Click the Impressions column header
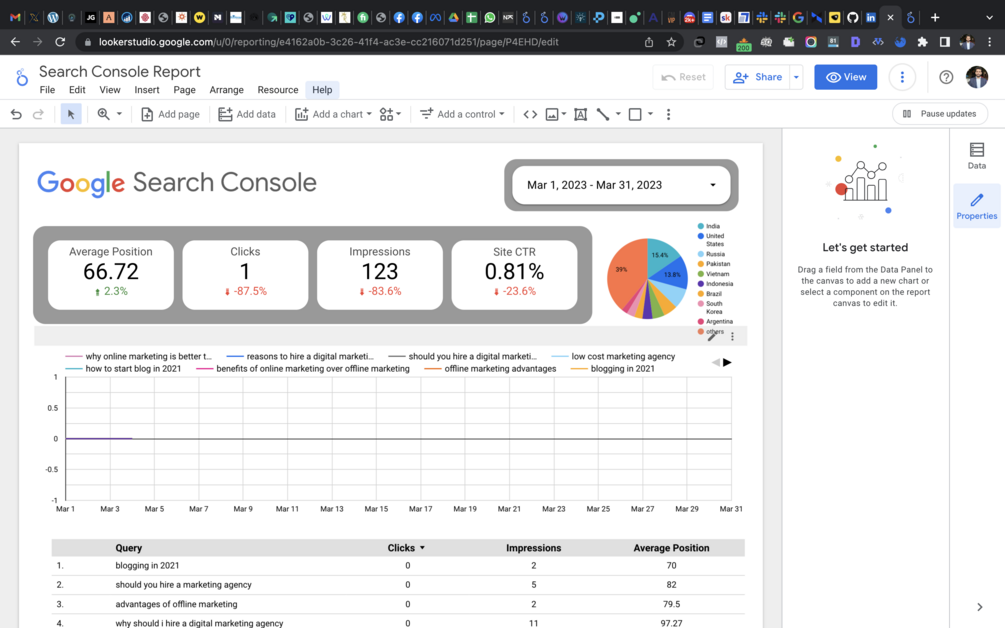The height and width of the screenshot is (628, 1005). tap(533, 548)
